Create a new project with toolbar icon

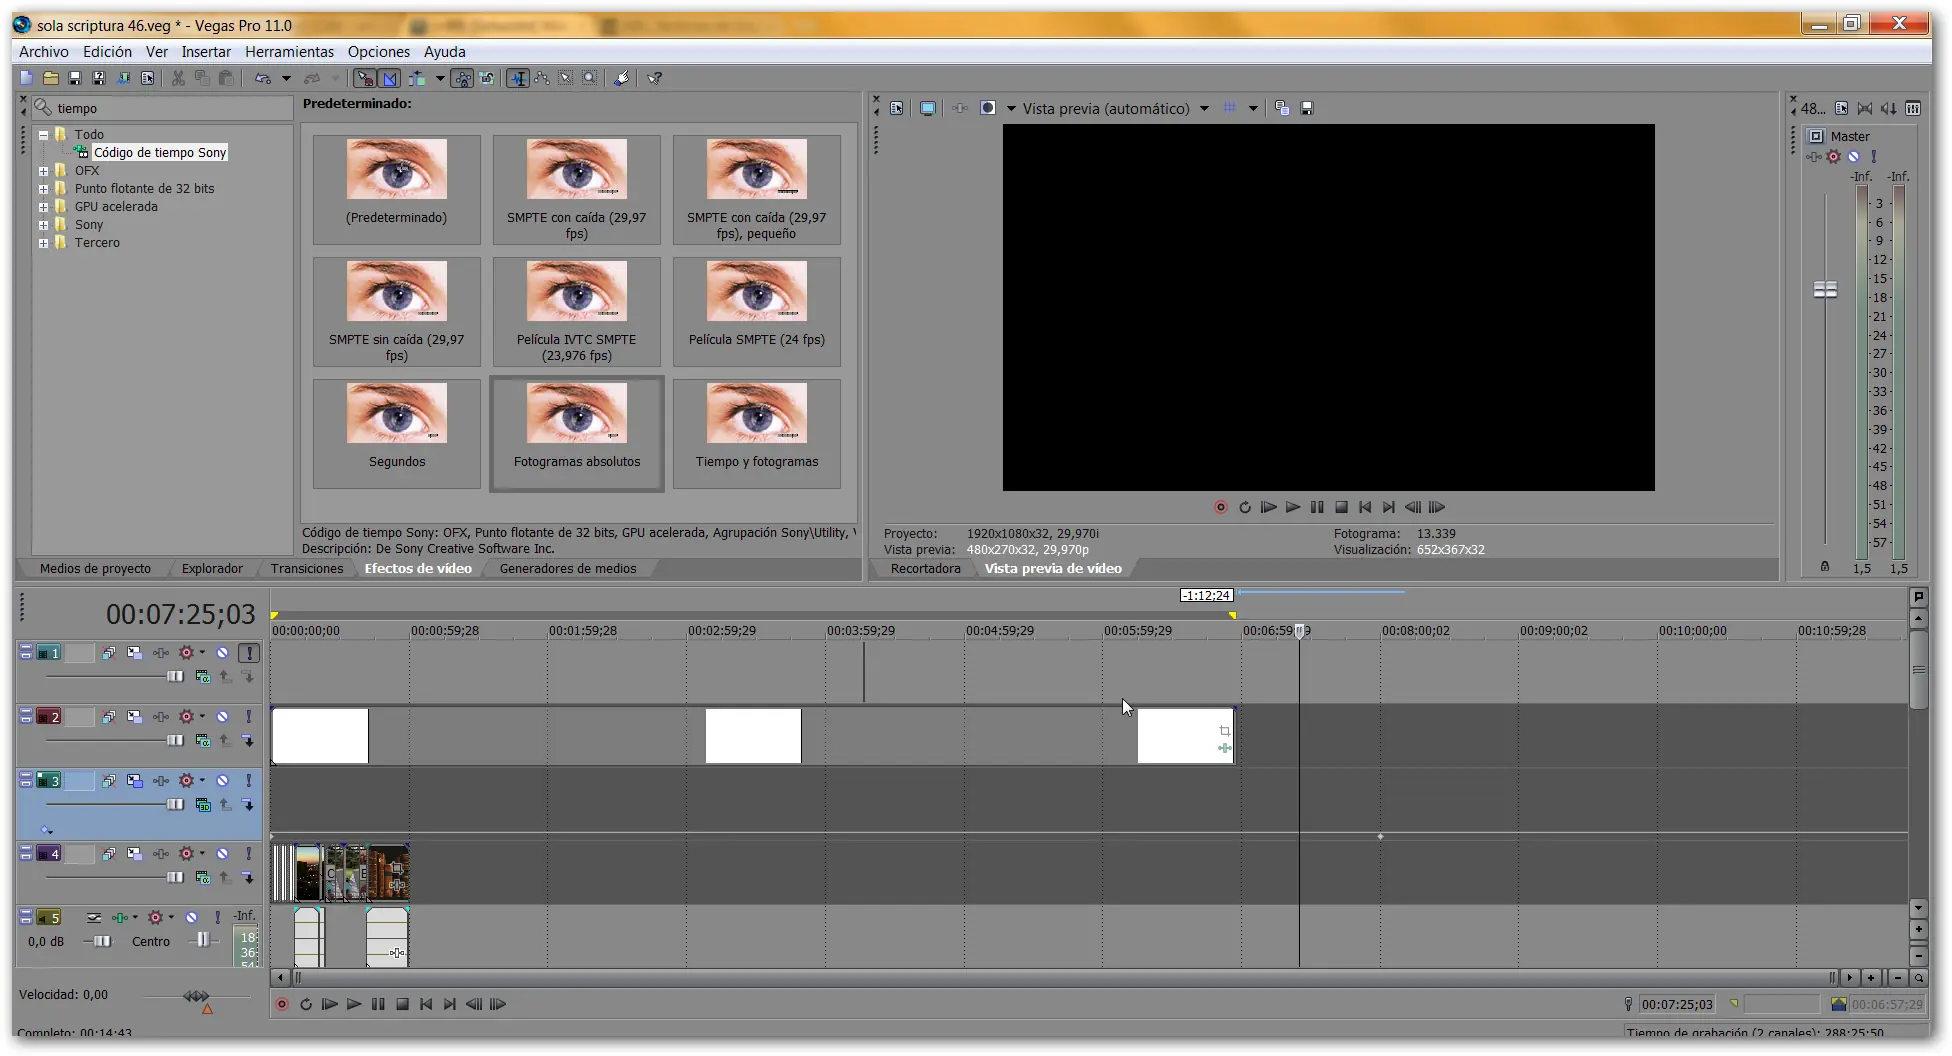(x=26, y=78)
